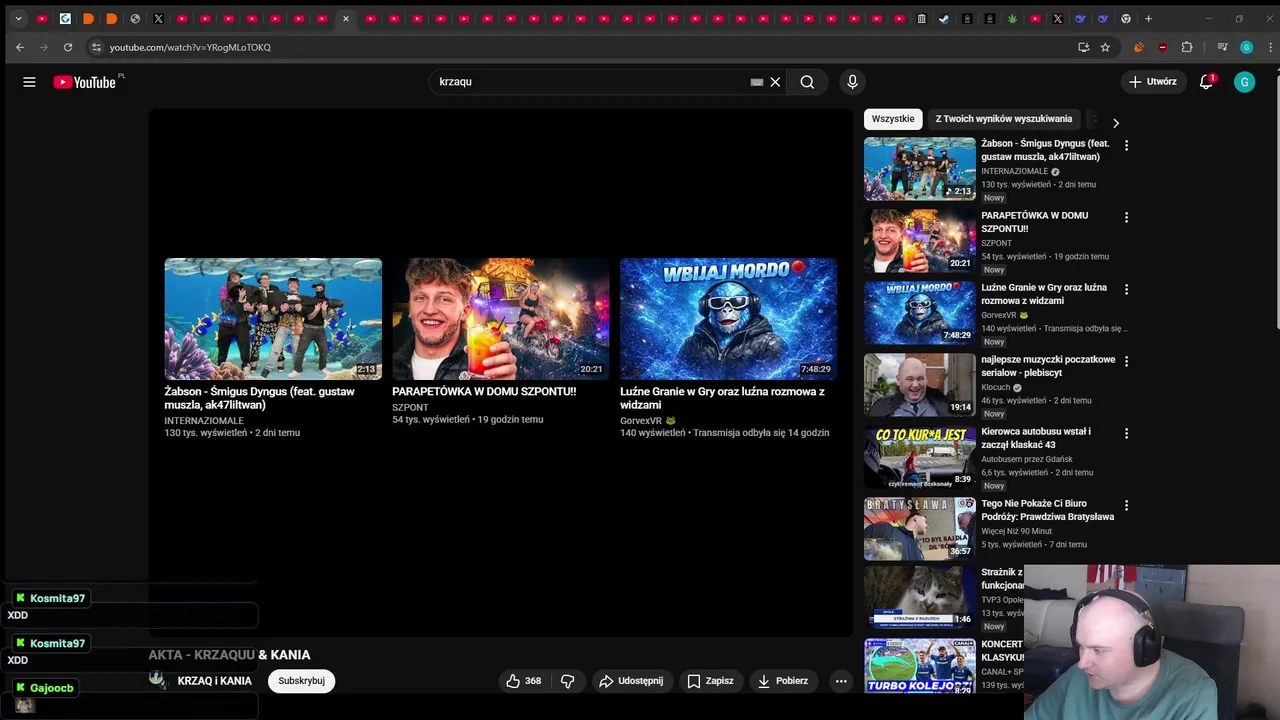Screen dimensions: 1280x720
Task: Run search with the magnifier button
Action: (807, 82)
